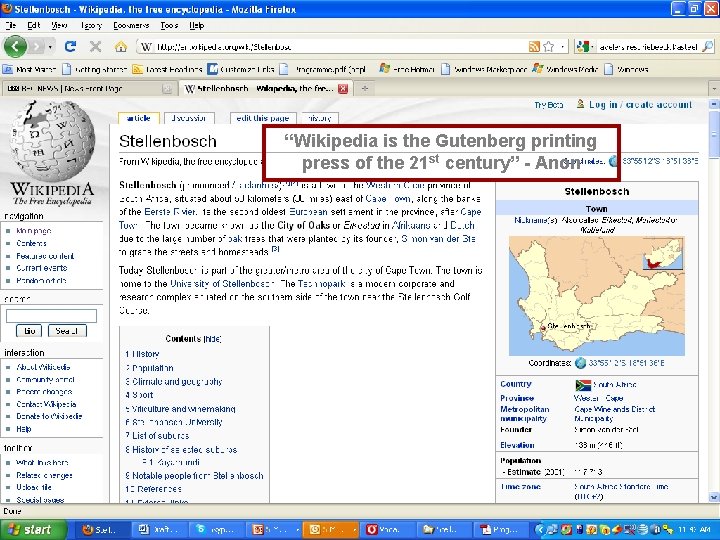This screenshot has width=720, height=540.
Task: Click the Free Hotmail bookmark
Action: click(x=407, y=69)
